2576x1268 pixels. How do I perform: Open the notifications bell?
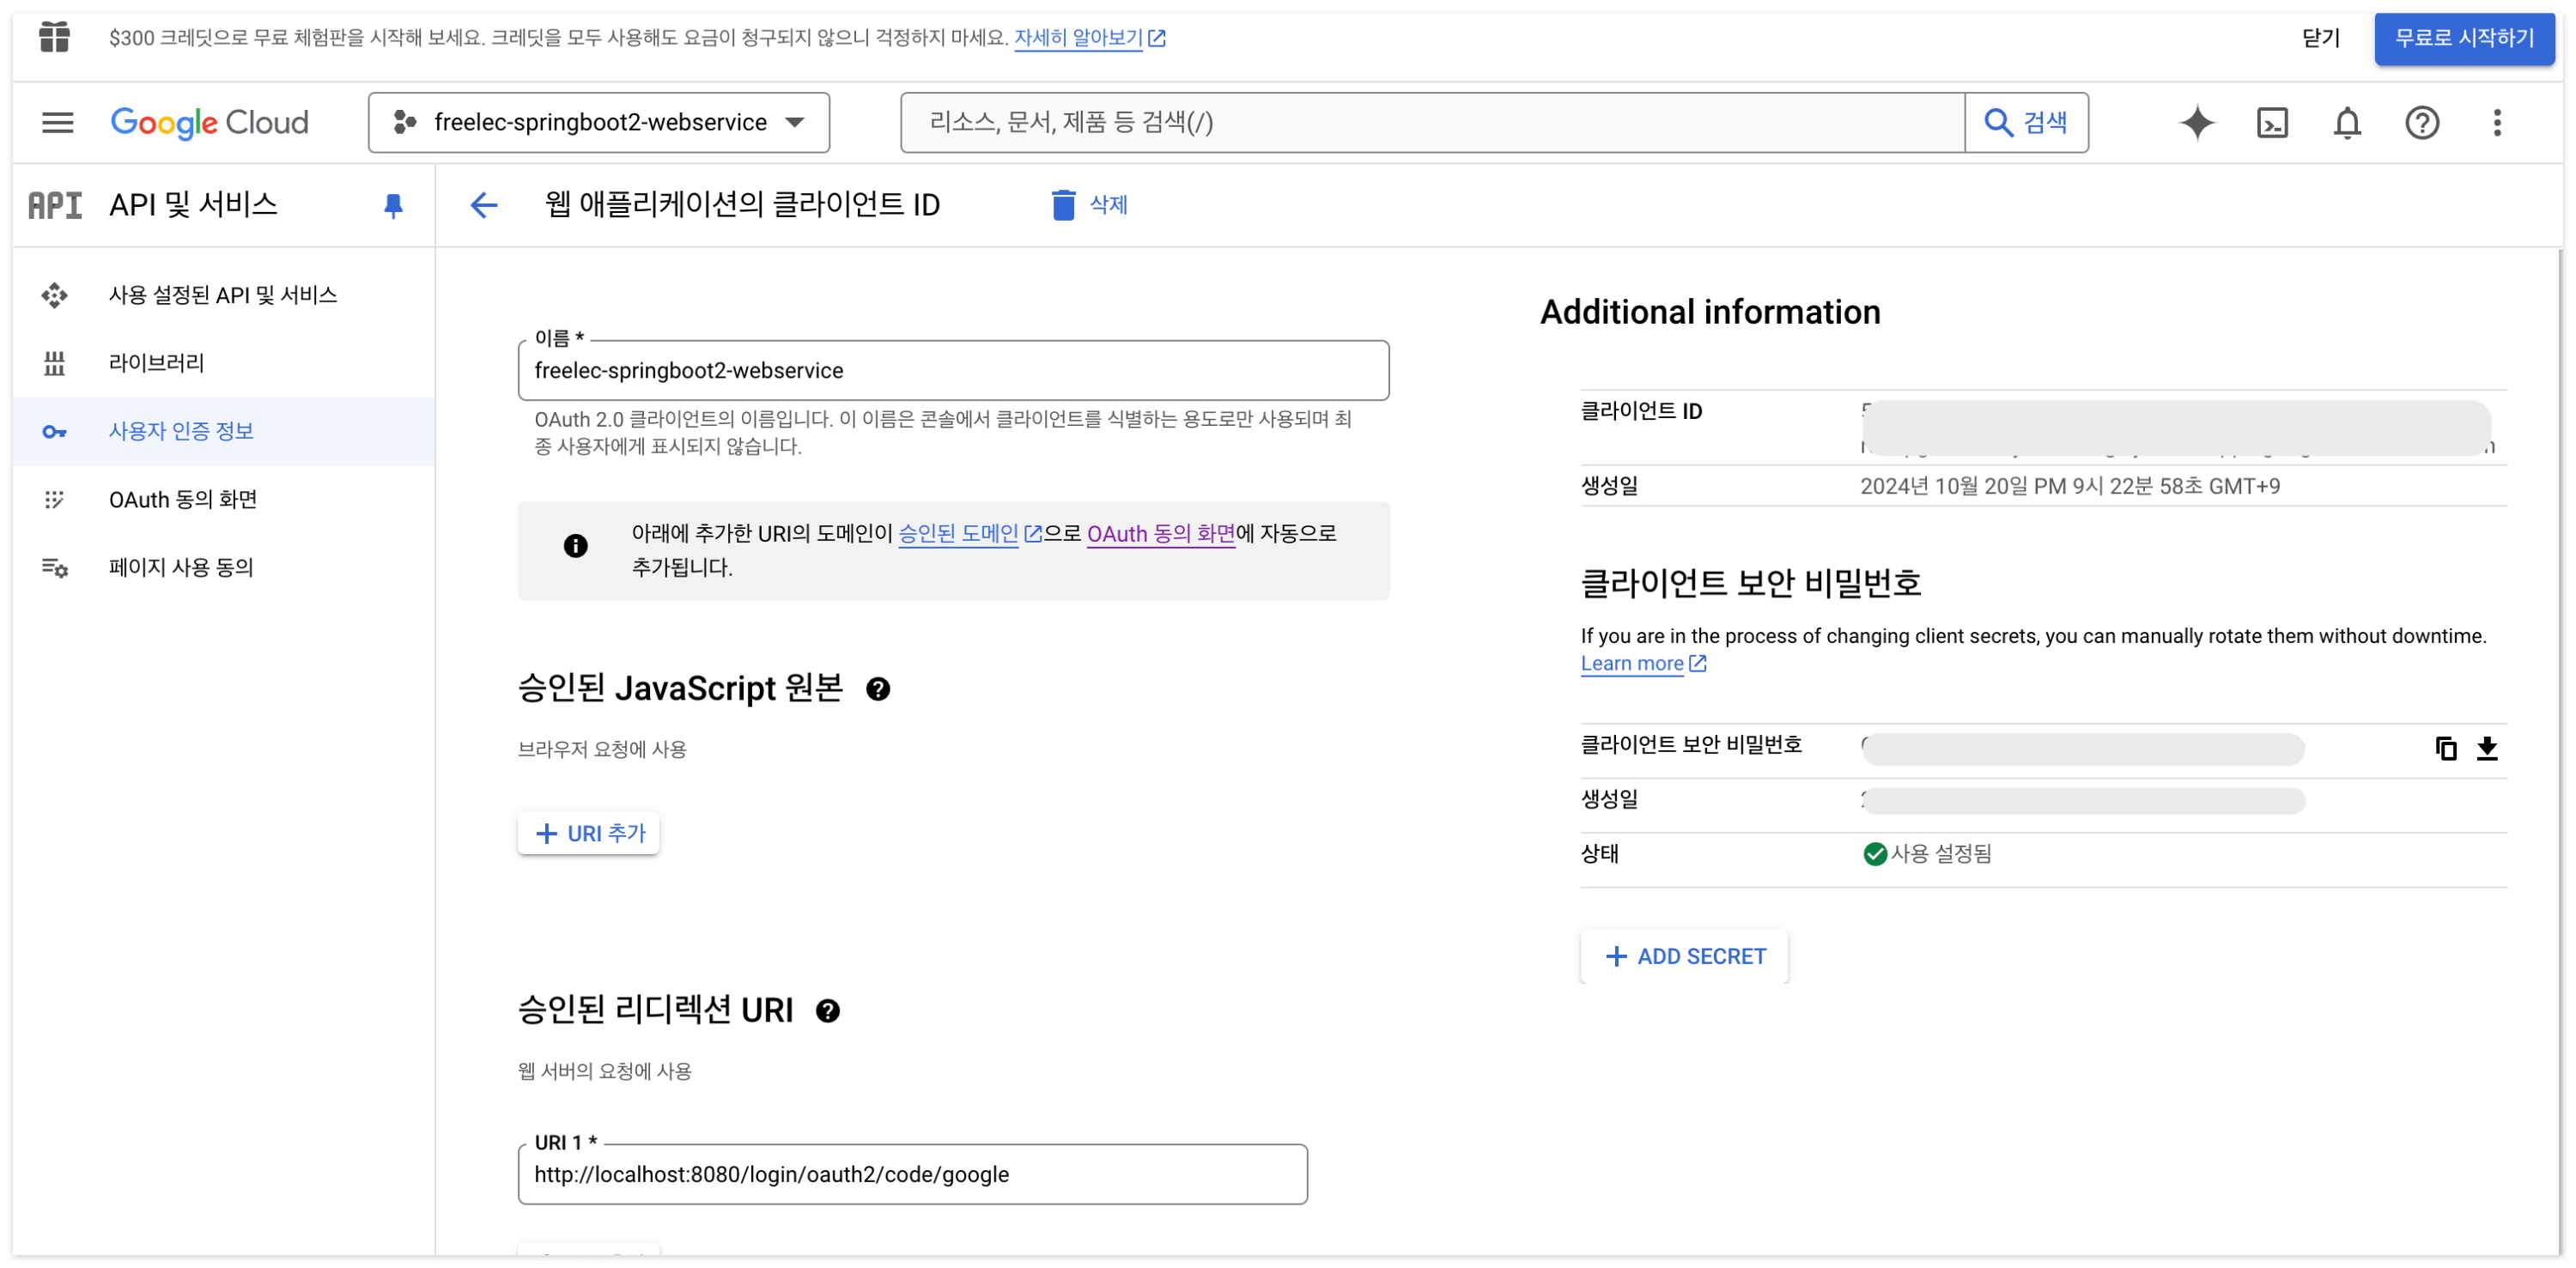click(2347, 122)
